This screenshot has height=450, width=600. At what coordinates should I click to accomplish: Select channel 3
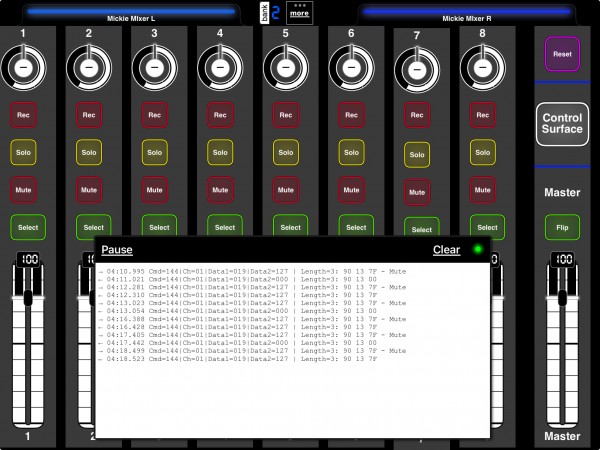coord(159,227)
